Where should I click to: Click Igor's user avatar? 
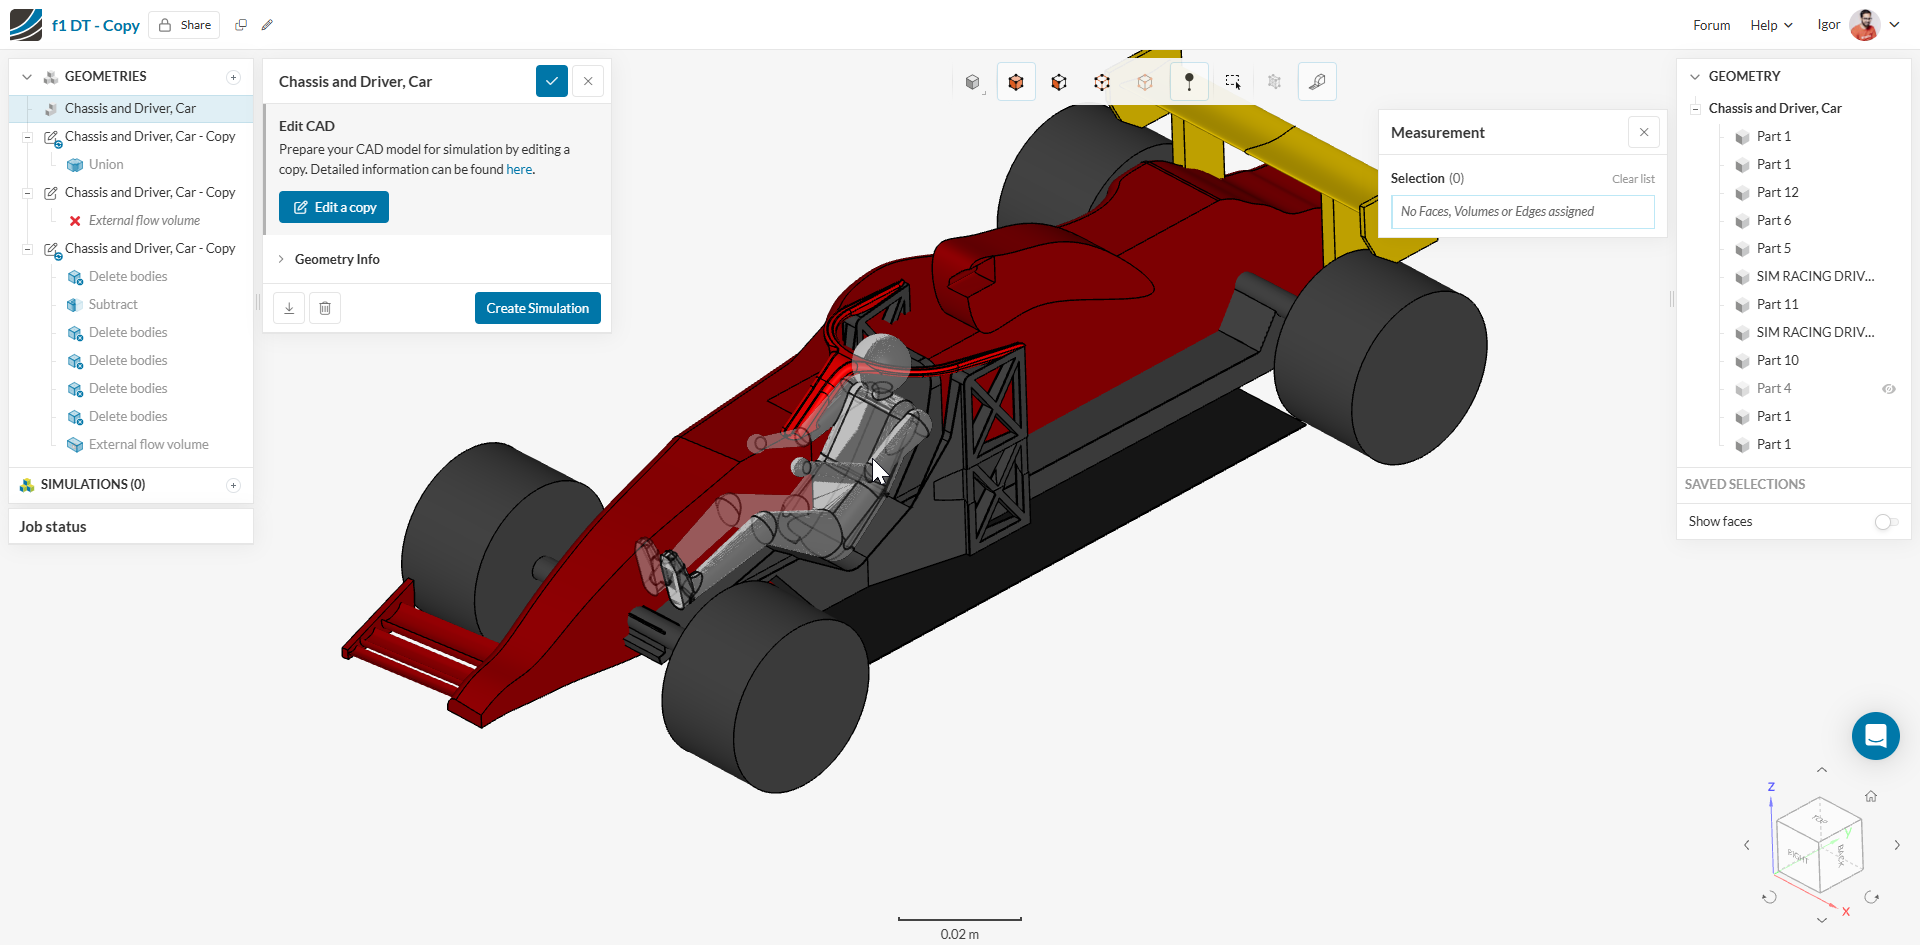1864,25
